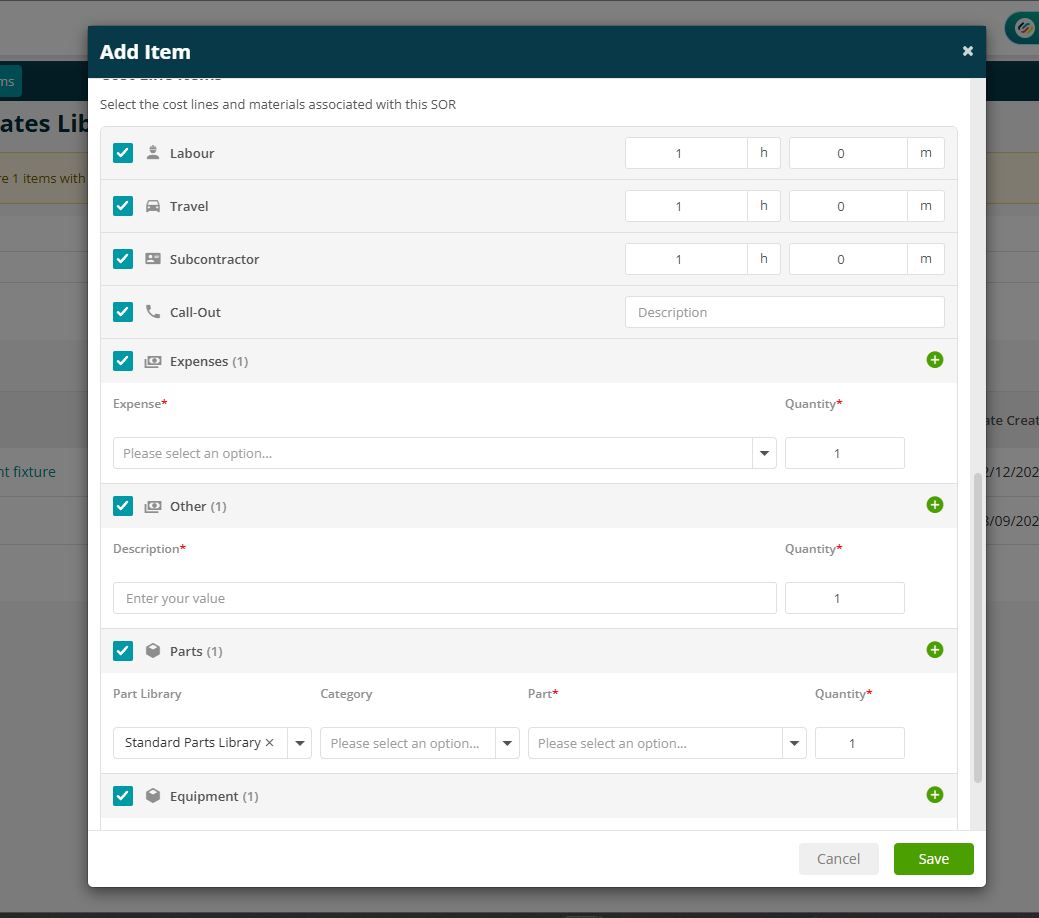Click the 'Travel' label text
The width and height of the screenshot is (1039, 918).
tap(189, 206)
